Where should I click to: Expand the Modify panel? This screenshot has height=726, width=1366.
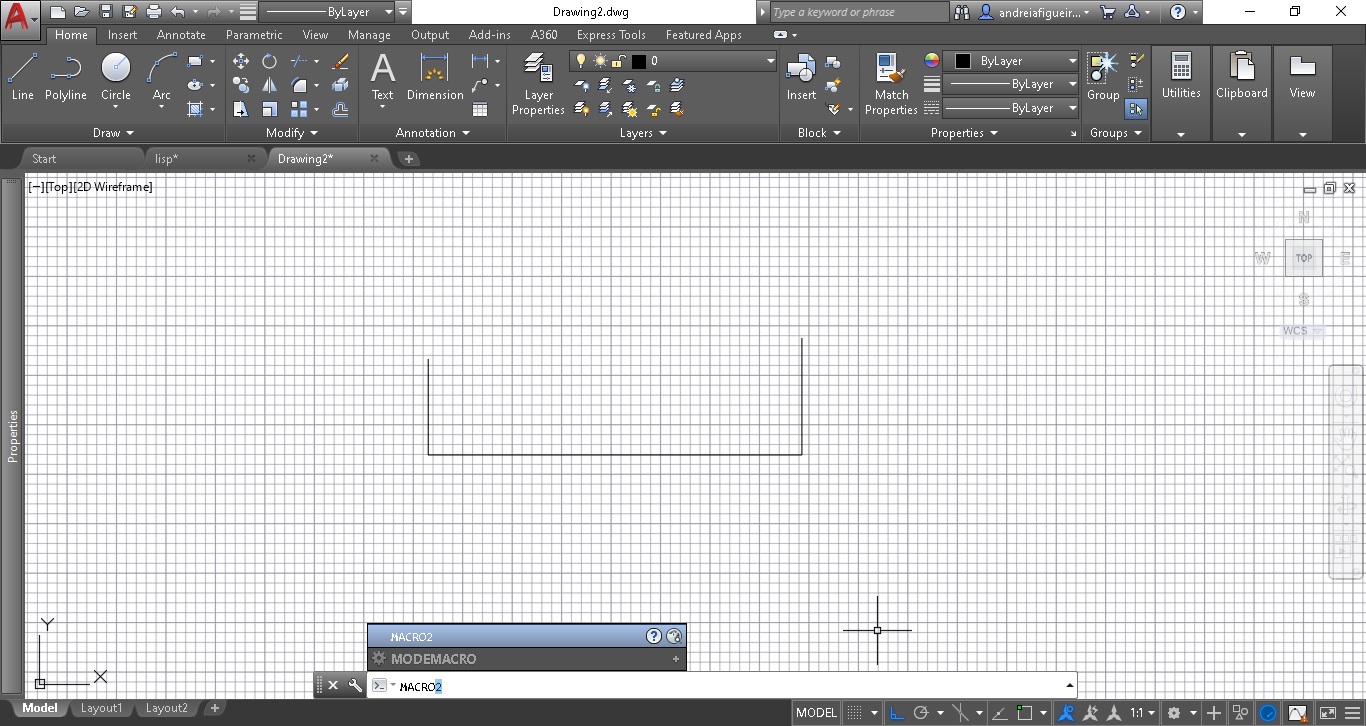click(292, 133)
